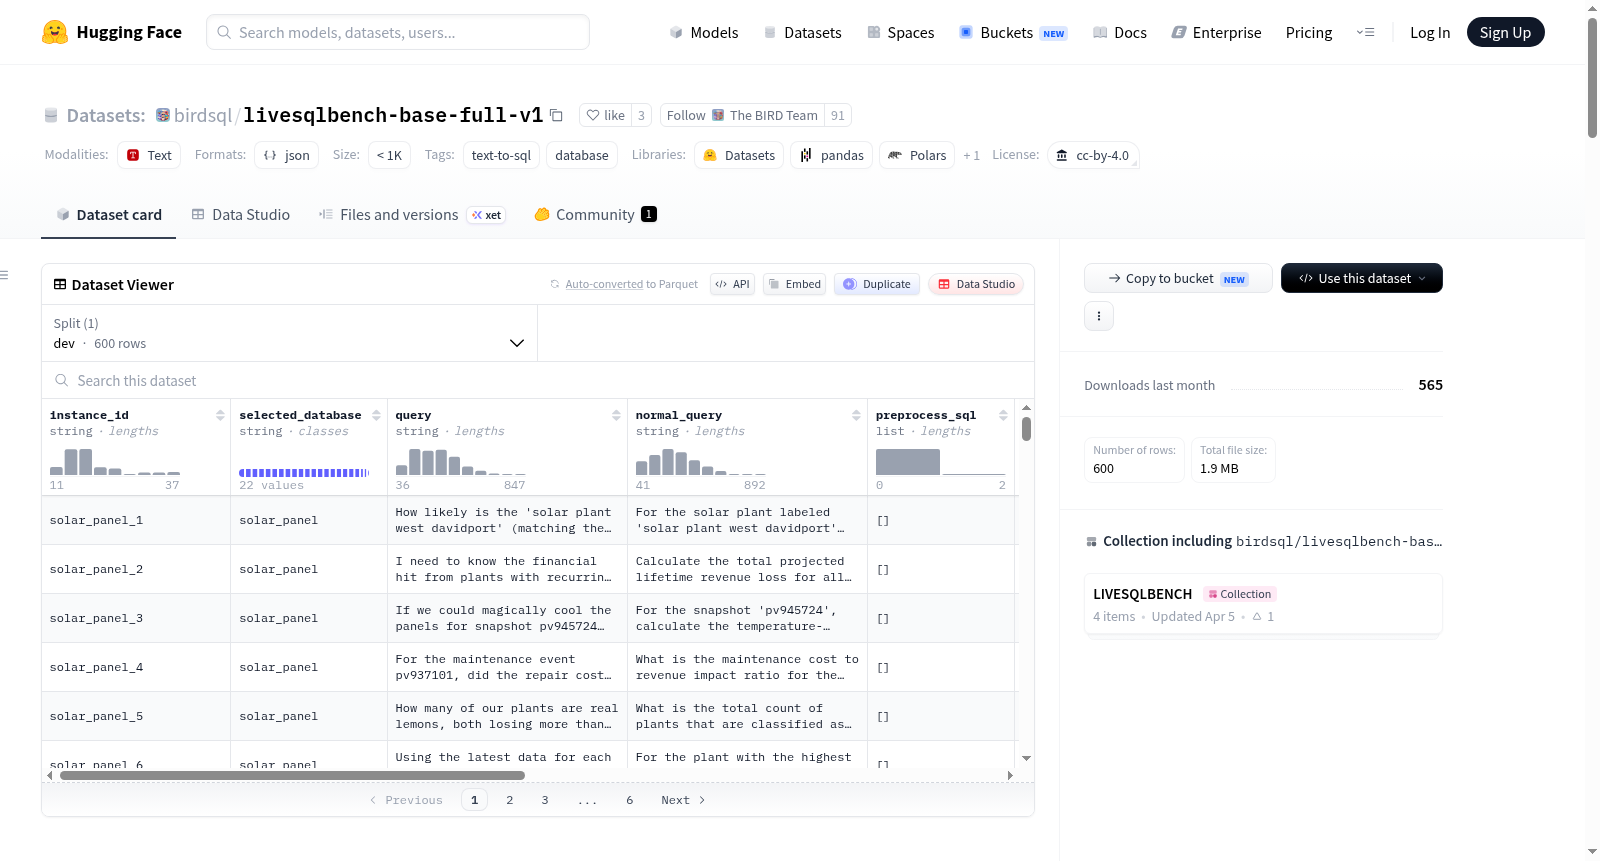This screenshot has width=1600, height=861.
Task: Click the json format tag
Action: click(x=286, y=155)
